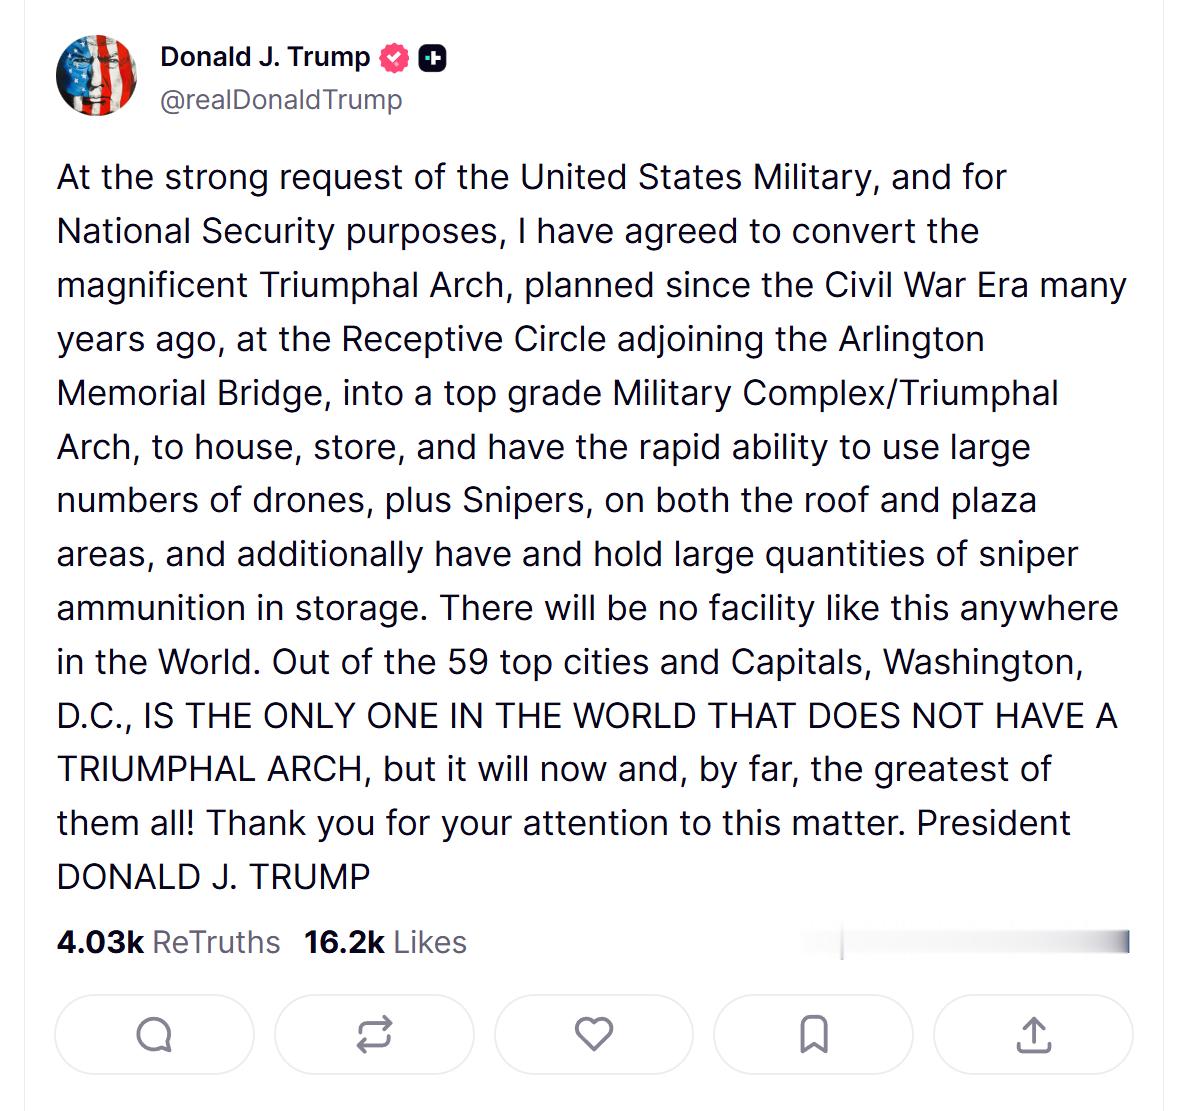
Task: Visit the @realDonaldTrump handle link
Action: pyautogui.click(x=281, y=99)
